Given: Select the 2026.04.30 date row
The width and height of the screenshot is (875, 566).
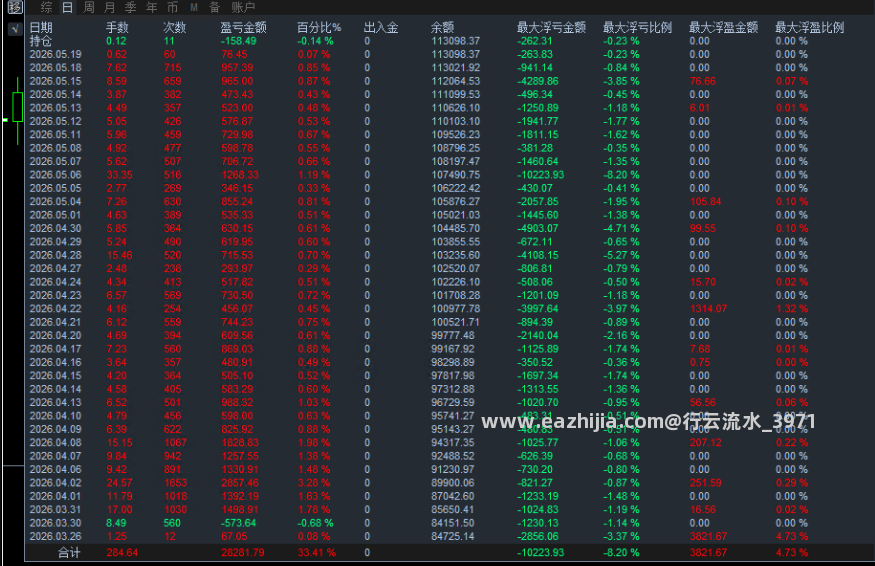Looking at the screenshot, I should (x=55, y=228).
